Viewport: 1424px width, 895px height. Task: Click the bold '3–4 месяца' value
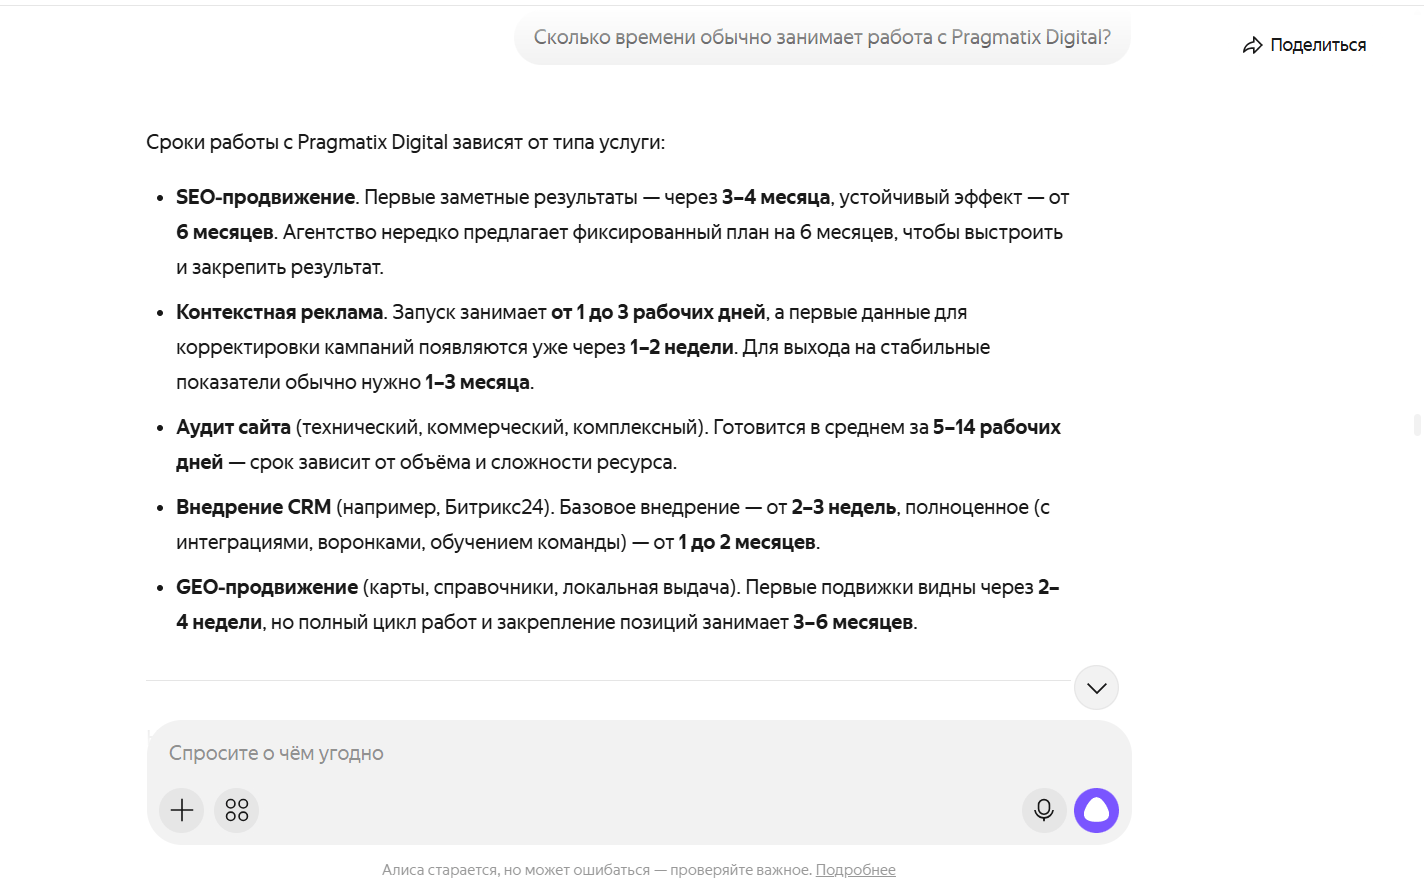[776, 197]
